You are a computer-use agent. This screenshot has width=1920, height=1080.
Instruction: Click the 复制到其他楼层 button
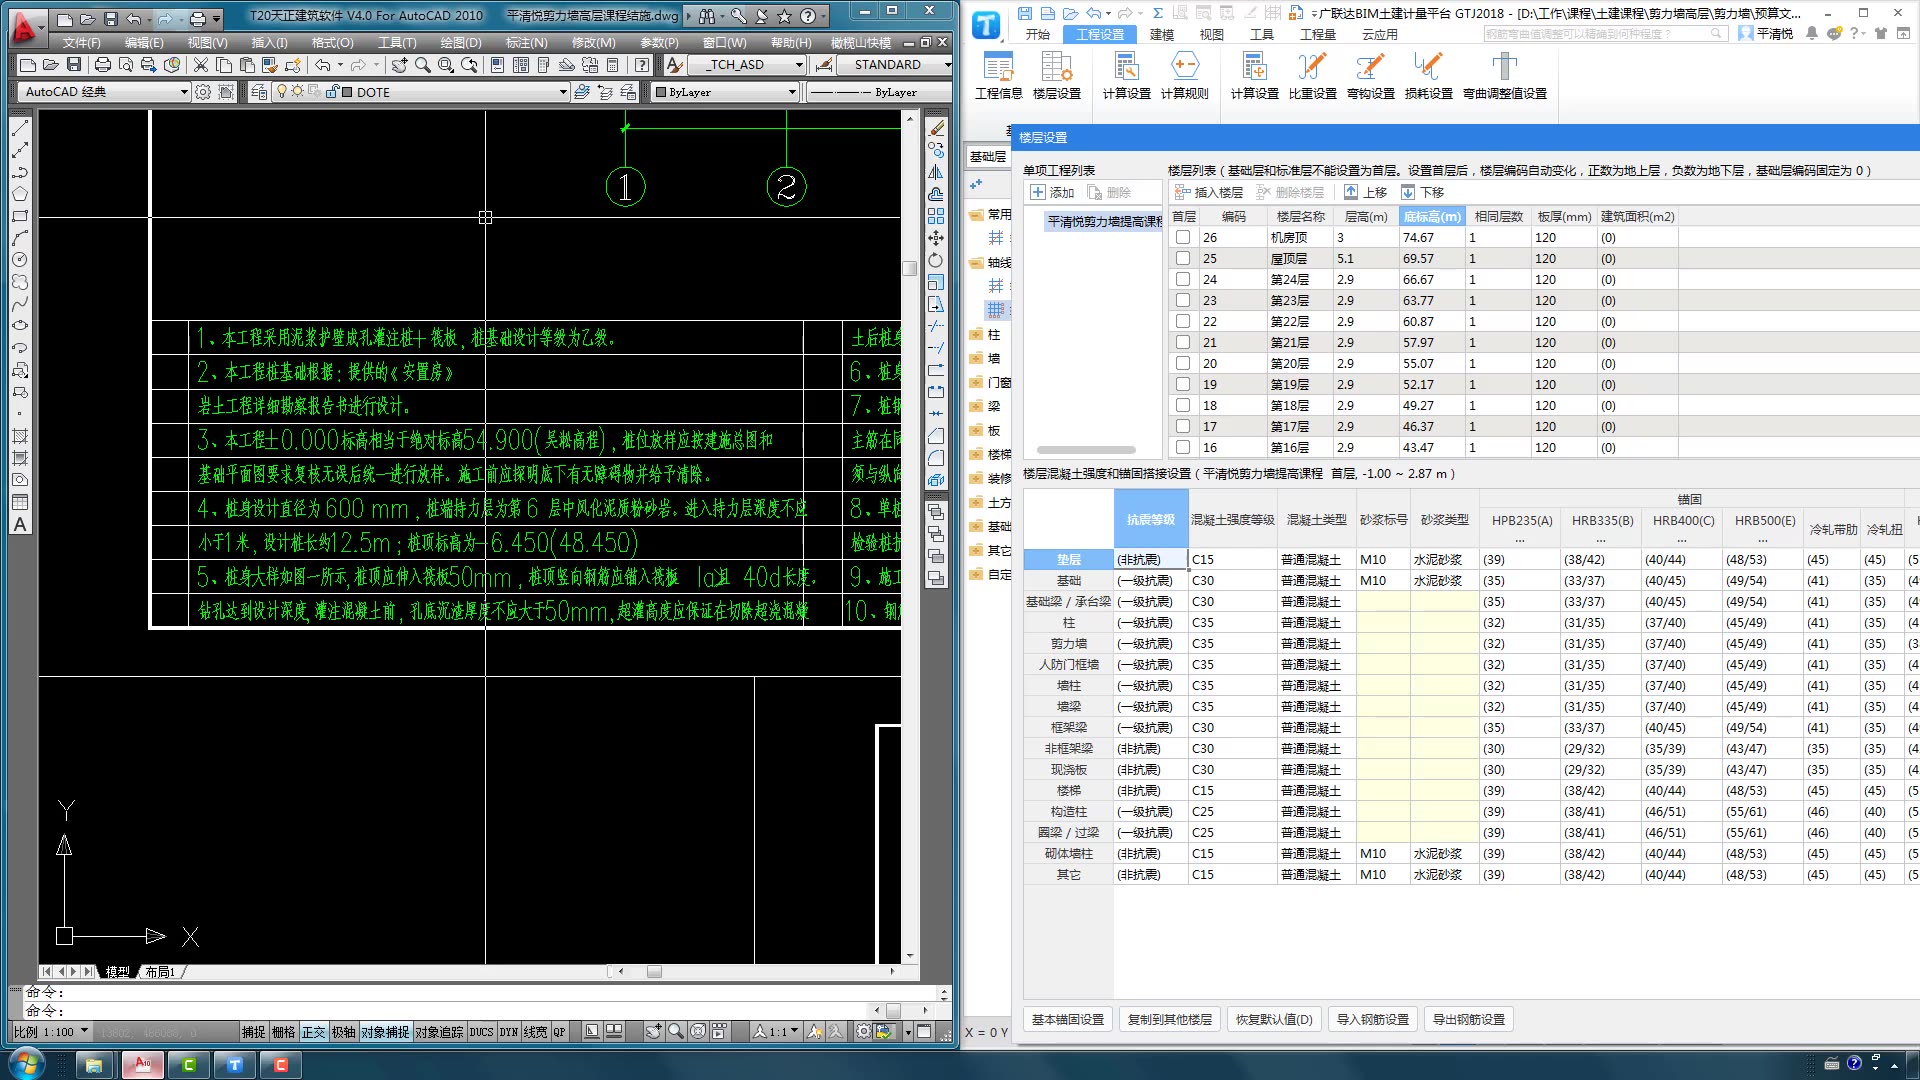click(x=1169, y=1020)
